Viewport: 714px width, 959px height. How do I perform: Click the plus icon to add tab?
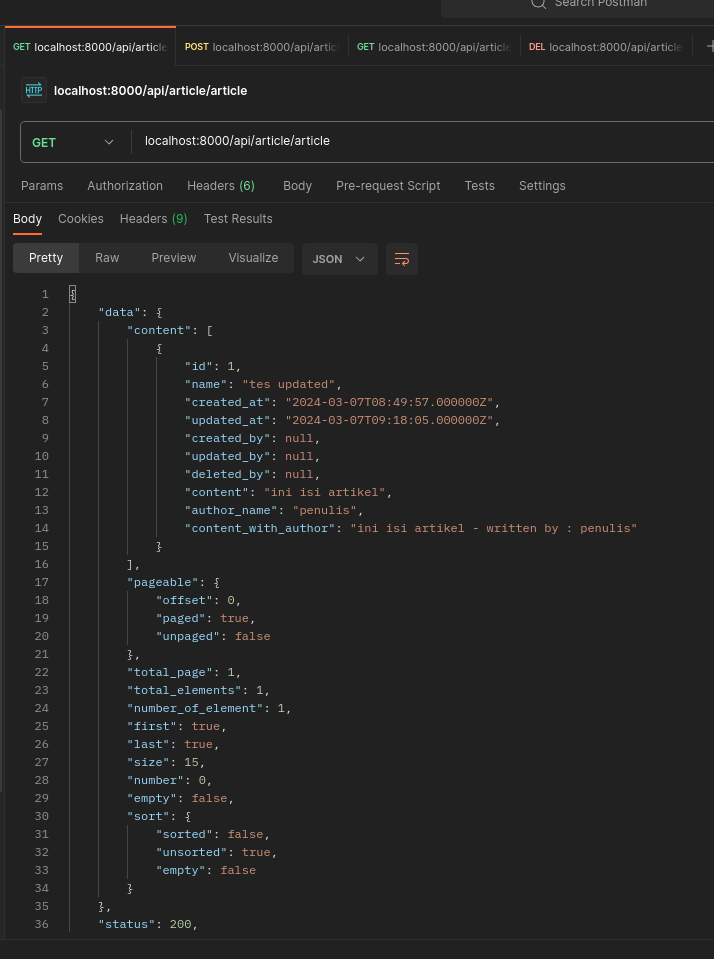pyautogui.click(x=709, y=46)
